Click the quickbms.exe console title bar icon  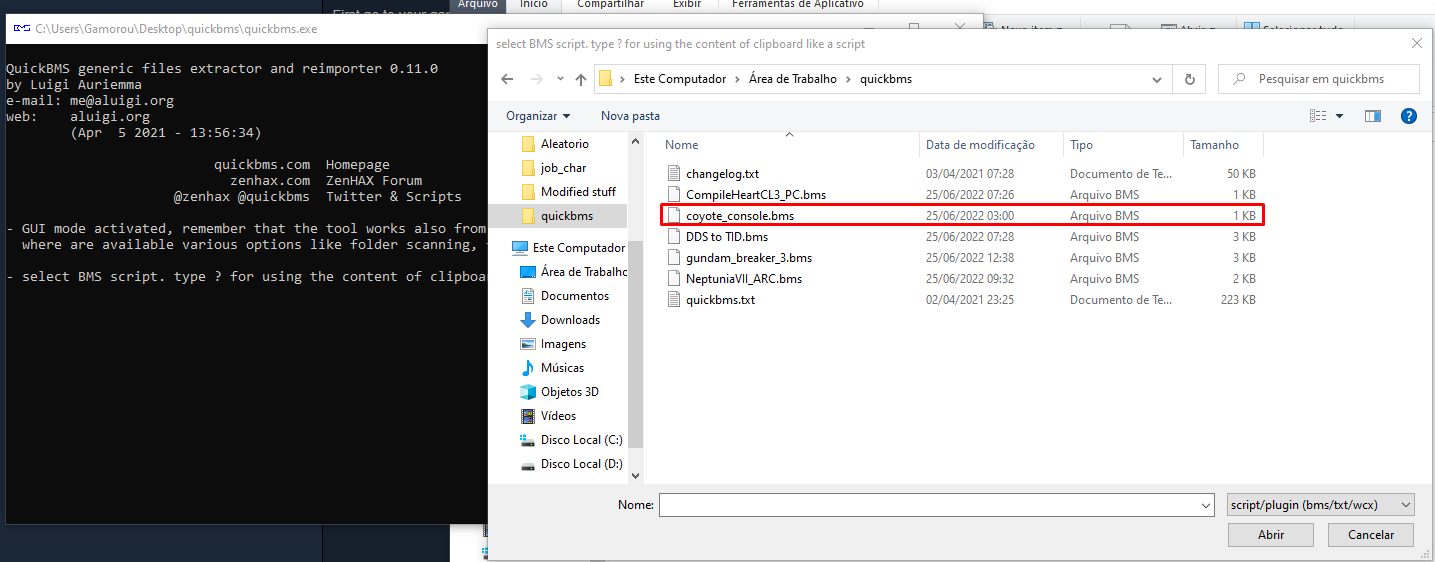point(21,29)
